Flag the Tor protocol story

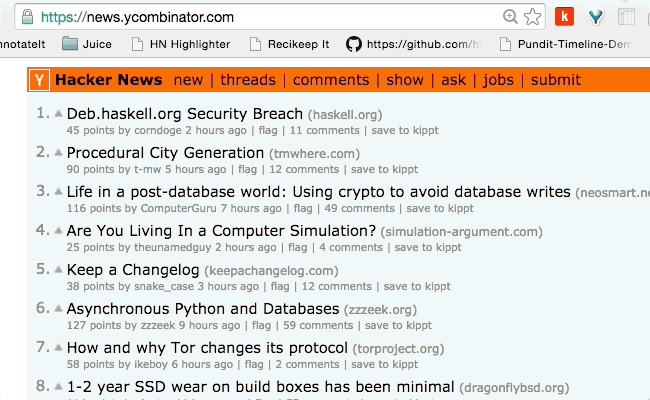254,364
